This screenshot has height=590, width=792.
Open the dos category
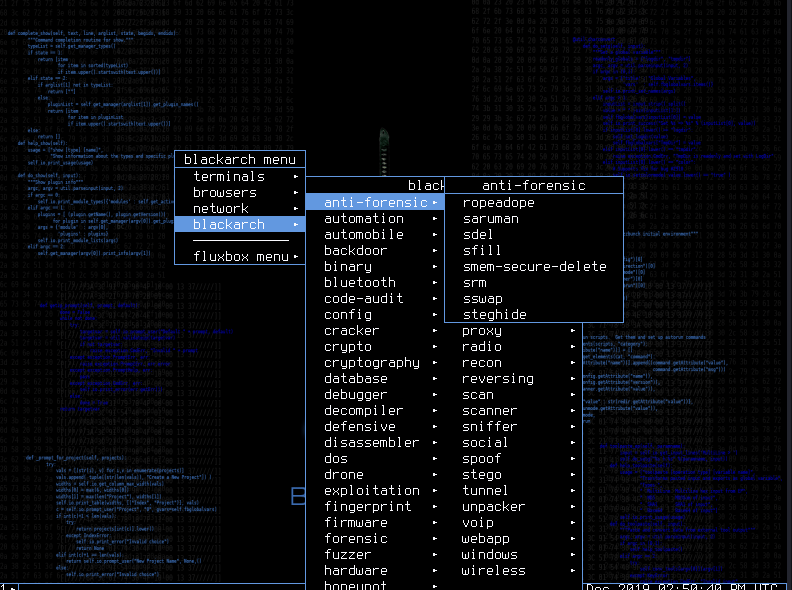[375, 459]
